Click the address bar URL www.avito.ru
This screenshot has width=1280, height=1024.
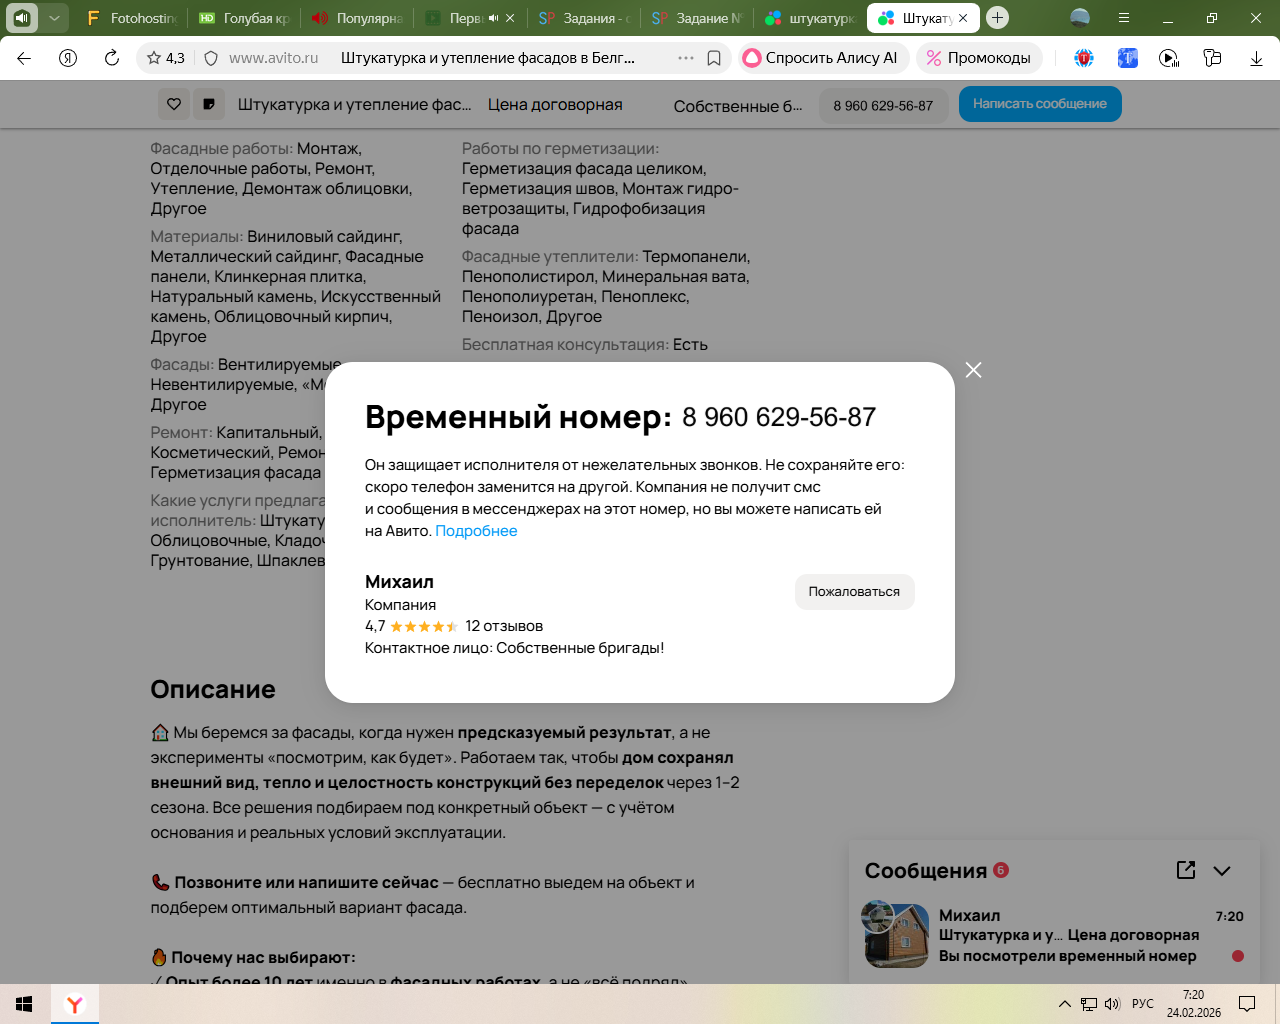tap(273, 58)
